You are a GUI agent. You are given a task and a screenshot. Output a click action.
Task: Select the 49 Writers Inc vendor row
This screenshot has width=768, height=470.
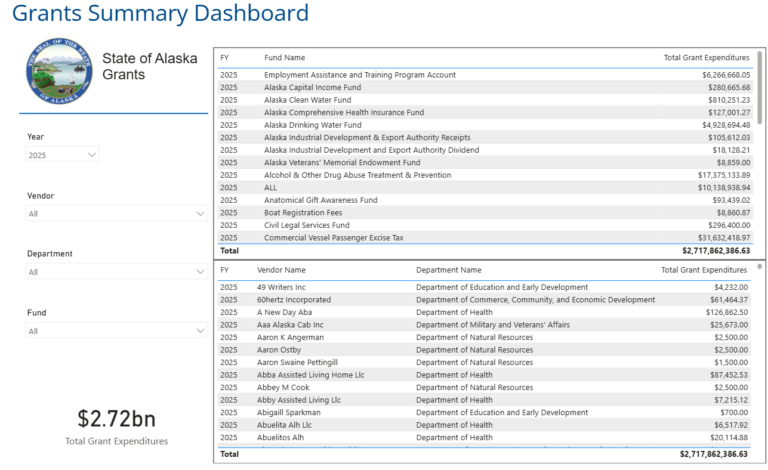485,287
